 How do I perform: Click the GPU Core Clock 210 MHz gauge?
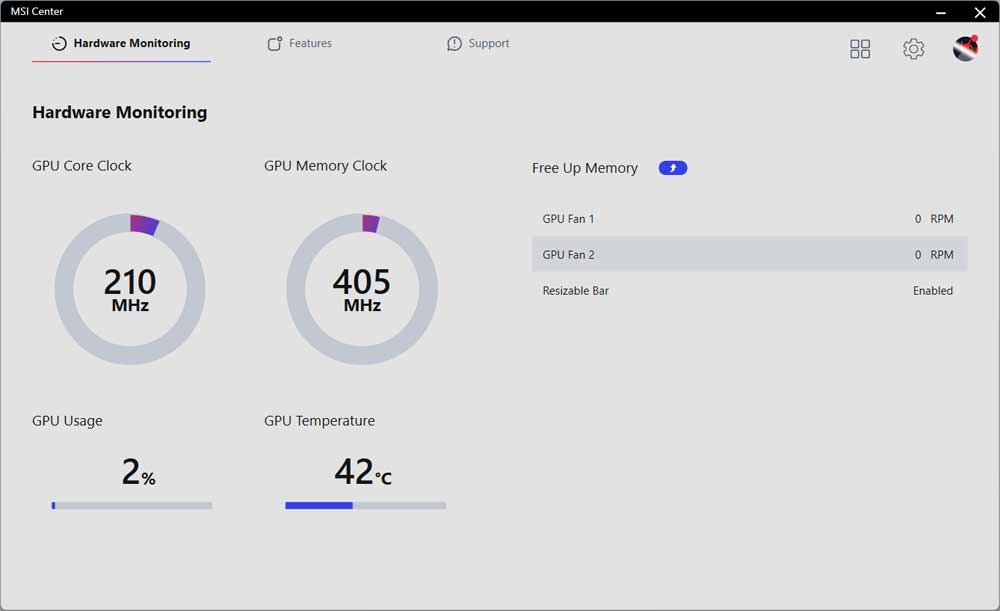click(130, 289)
